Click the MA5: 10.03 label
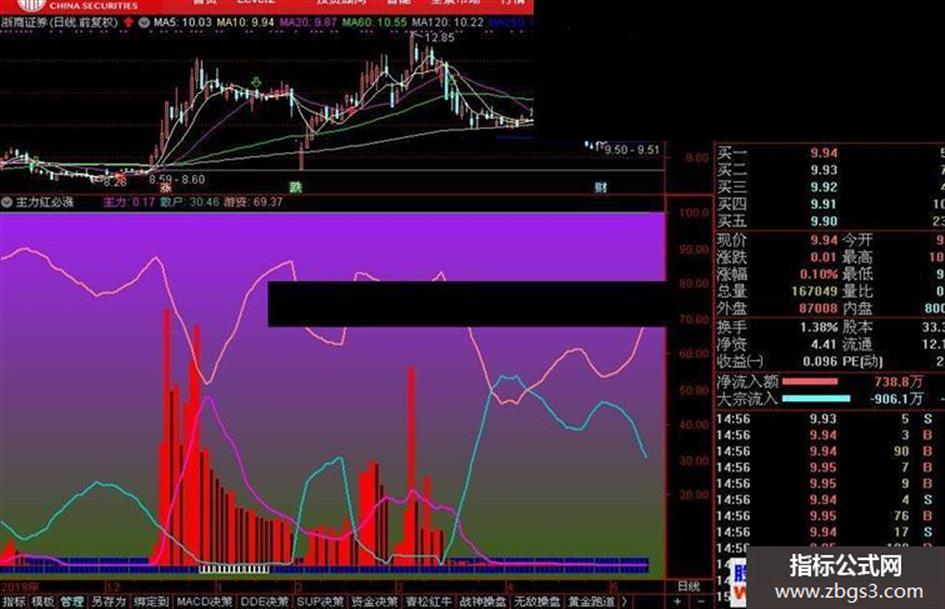Screen dimensions: 945x609 point(183,22)
